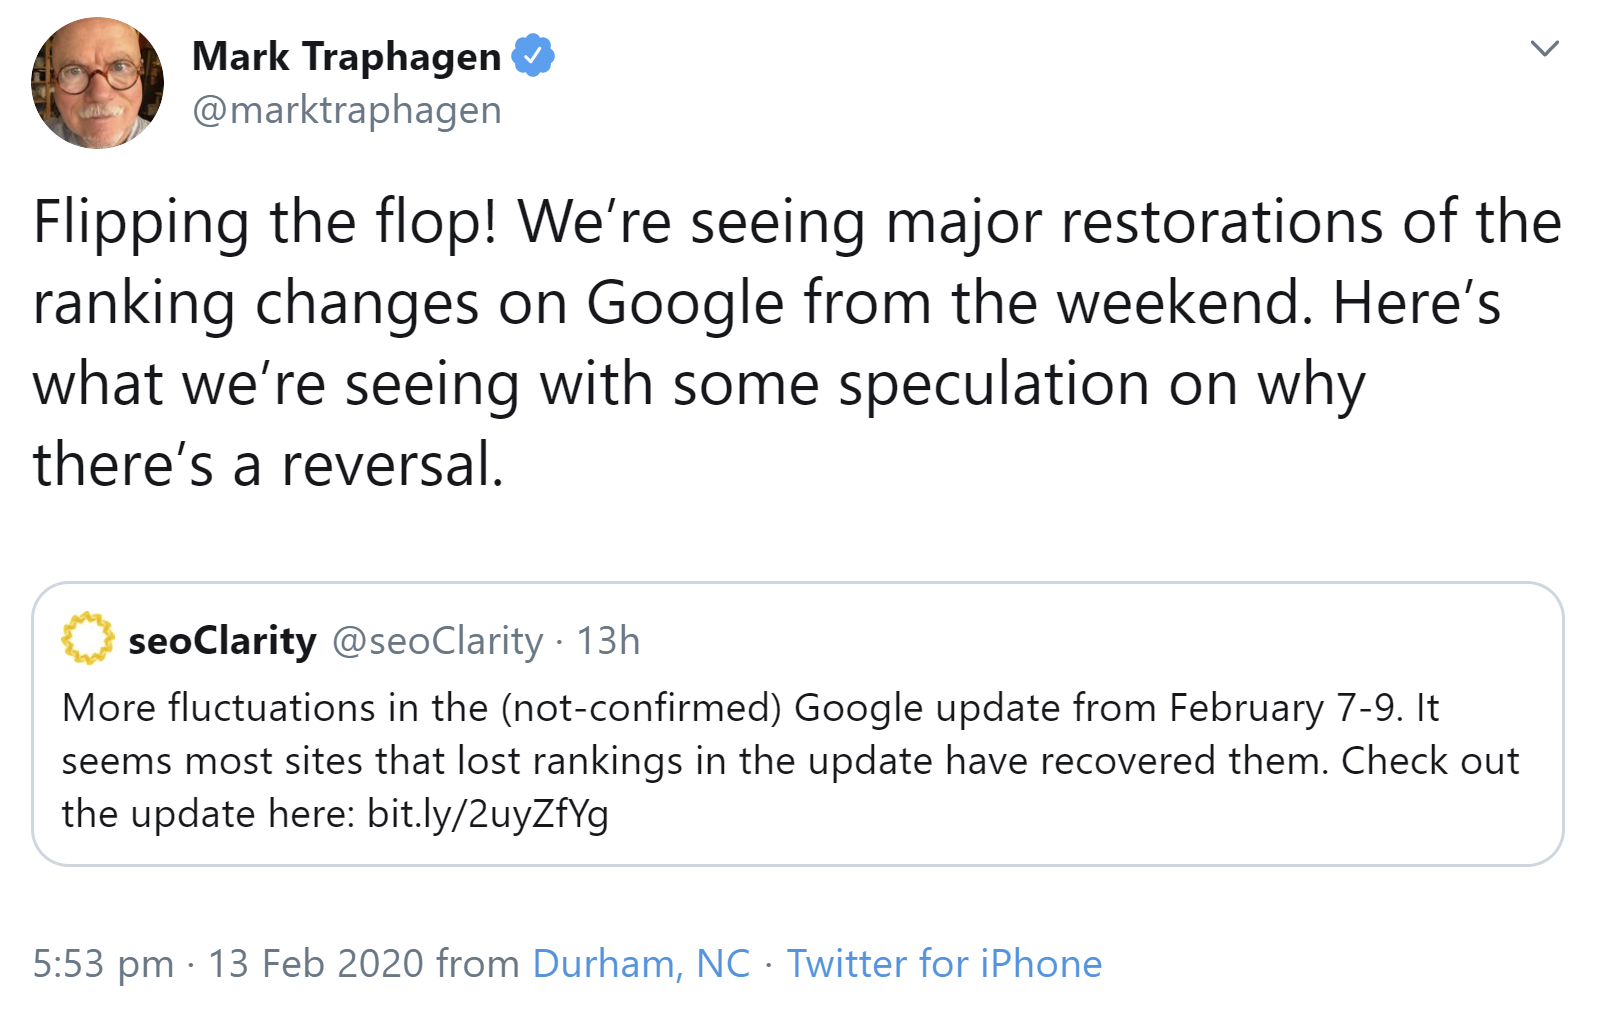The width and height of the screenshot is (1600, 1021).
Task: Select the Mark Traphagen display name
Action: pyautogui.click(x=344, y=56)
